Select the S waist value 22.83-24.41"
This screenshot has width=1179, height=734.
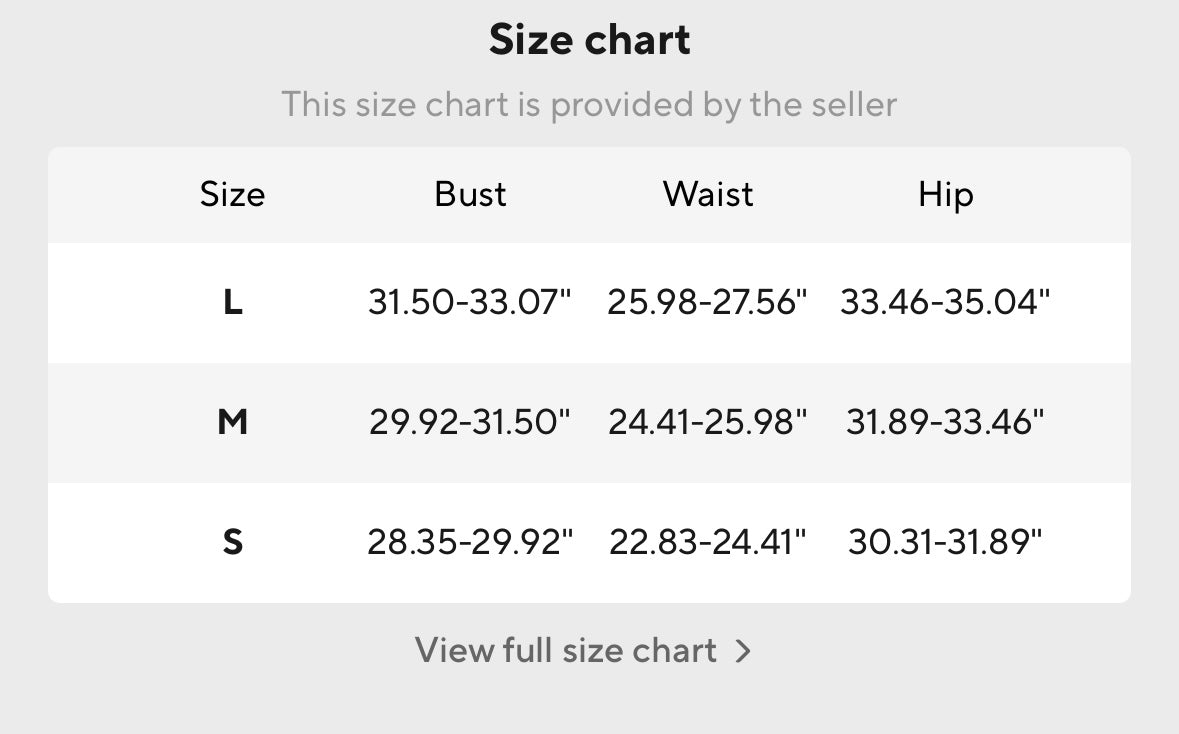point(708,542)
